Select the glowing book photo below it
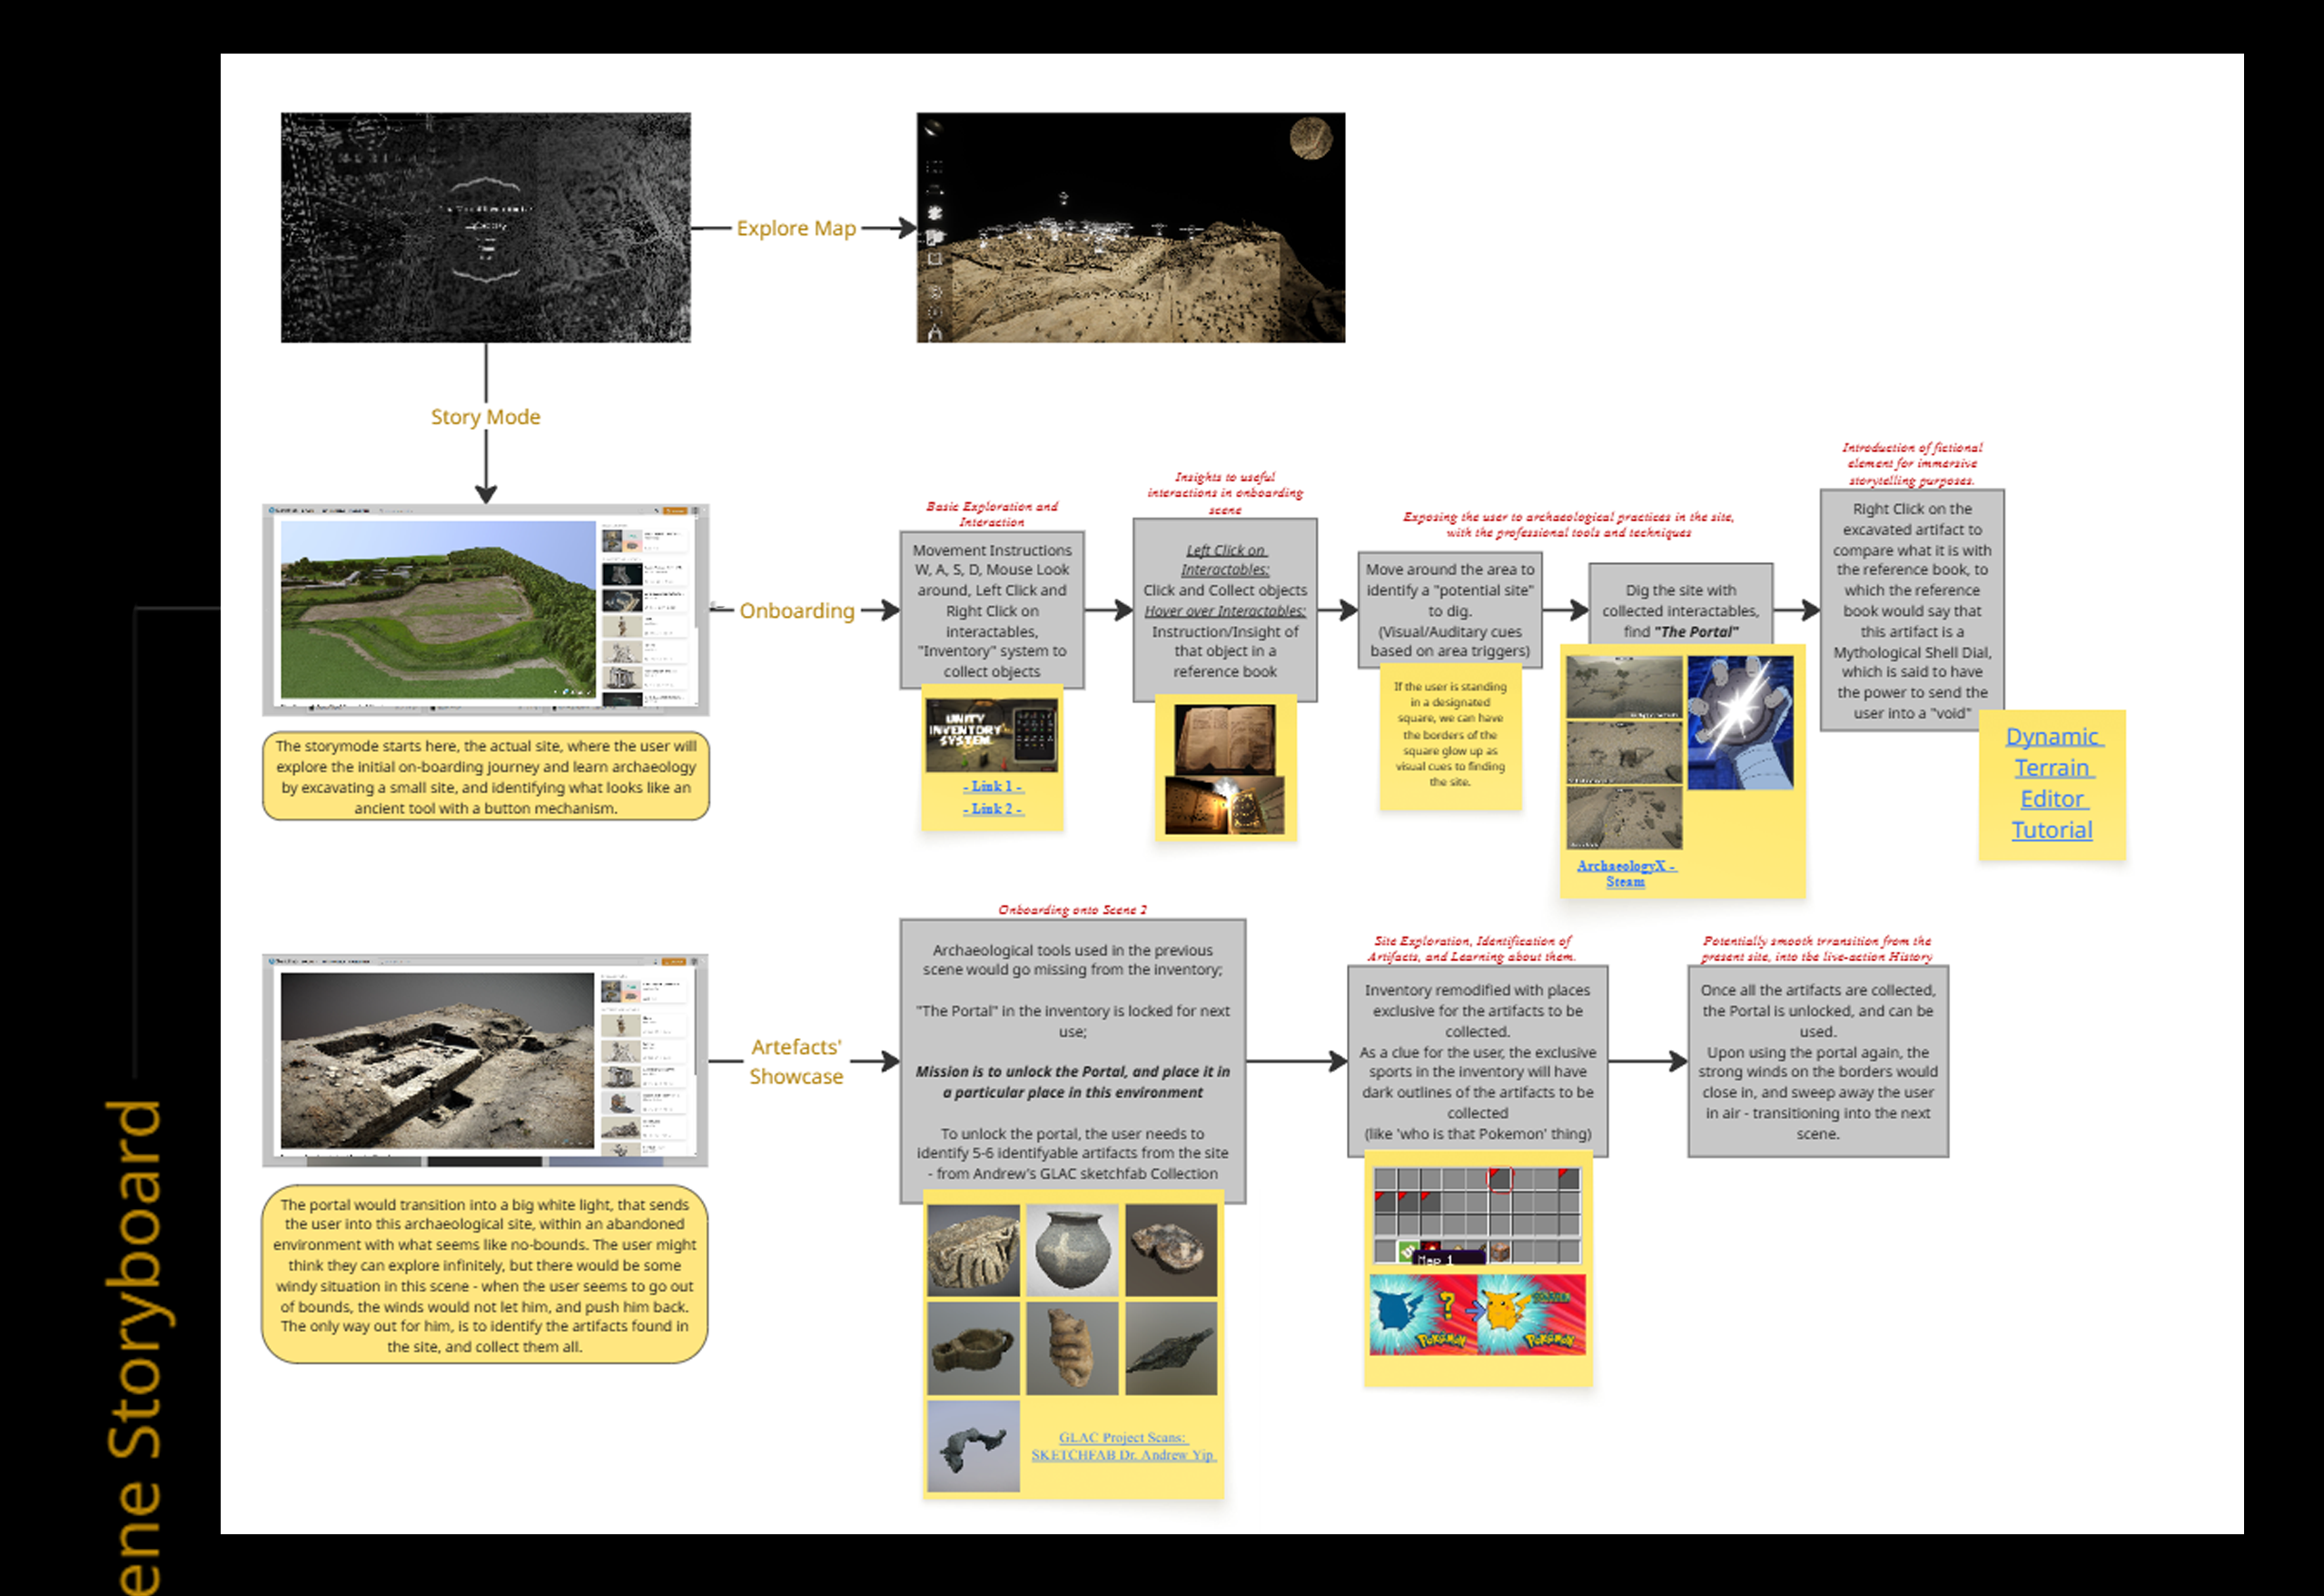2324x1596 pixels. [x=1225, y=805]
